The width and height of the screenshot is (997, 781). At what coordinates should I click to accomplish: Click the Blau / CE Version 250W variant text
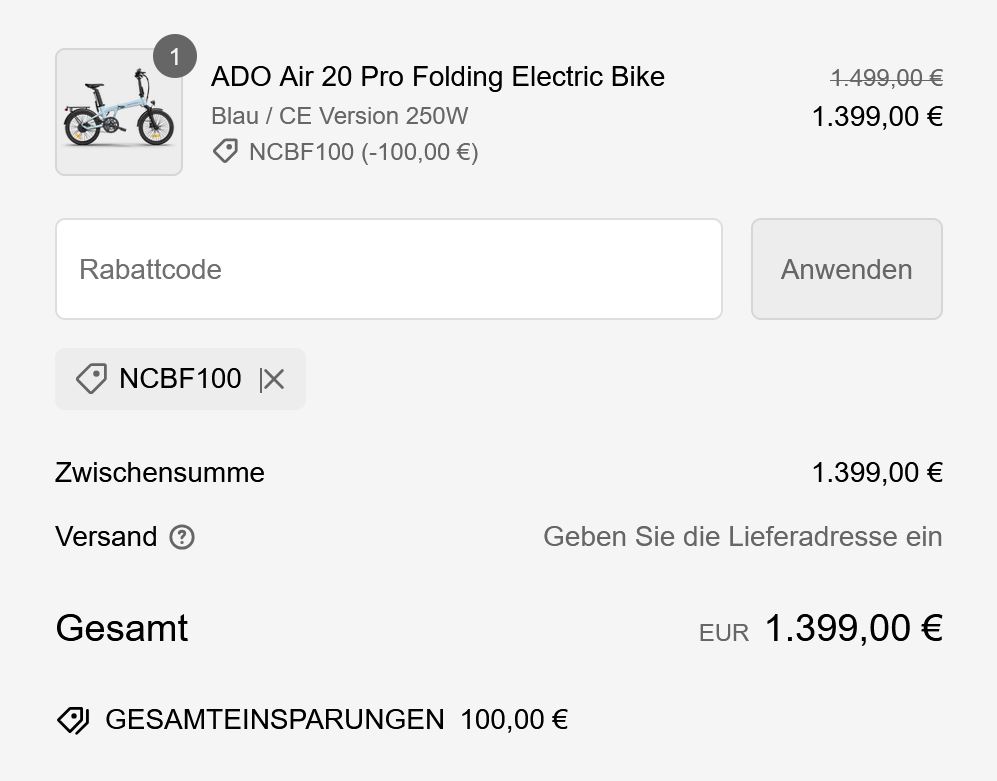(x=339, y=115)
